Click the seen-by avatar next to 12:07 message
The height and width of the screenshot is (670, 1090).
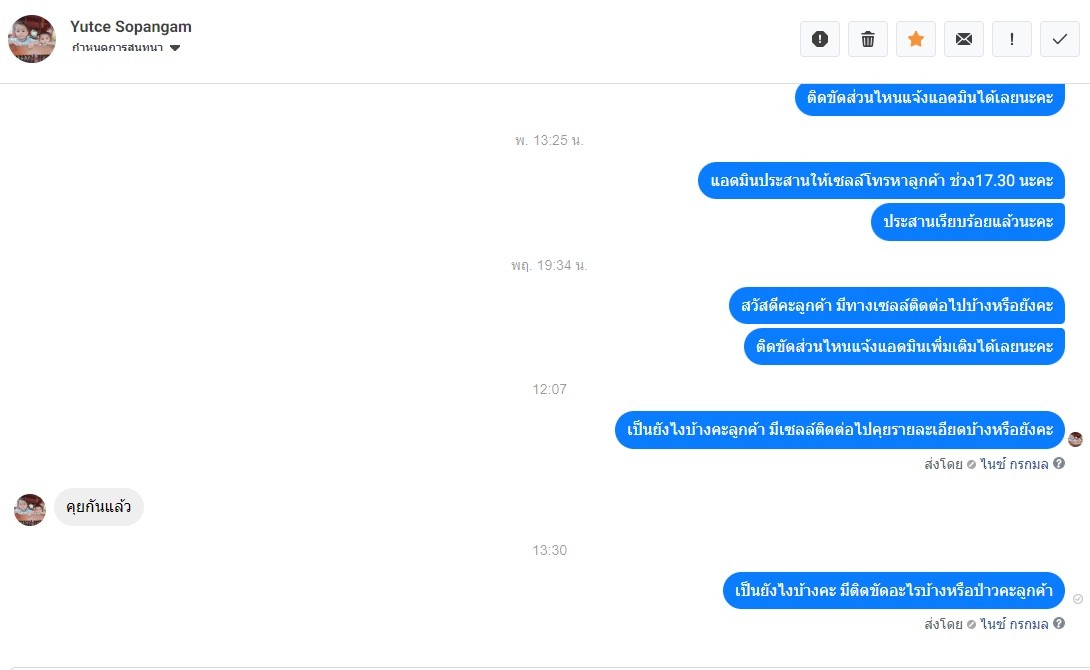1075,439
